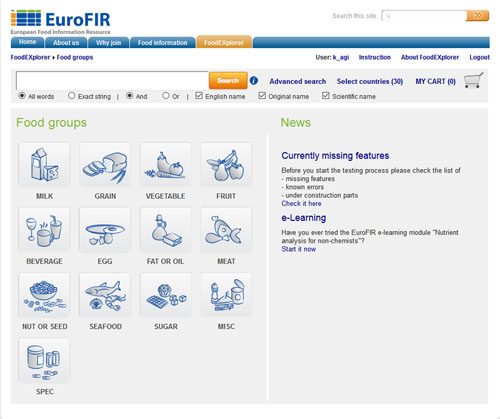
Task: Click the SEAFOOD label text
Action: click(x=105, y=326)
